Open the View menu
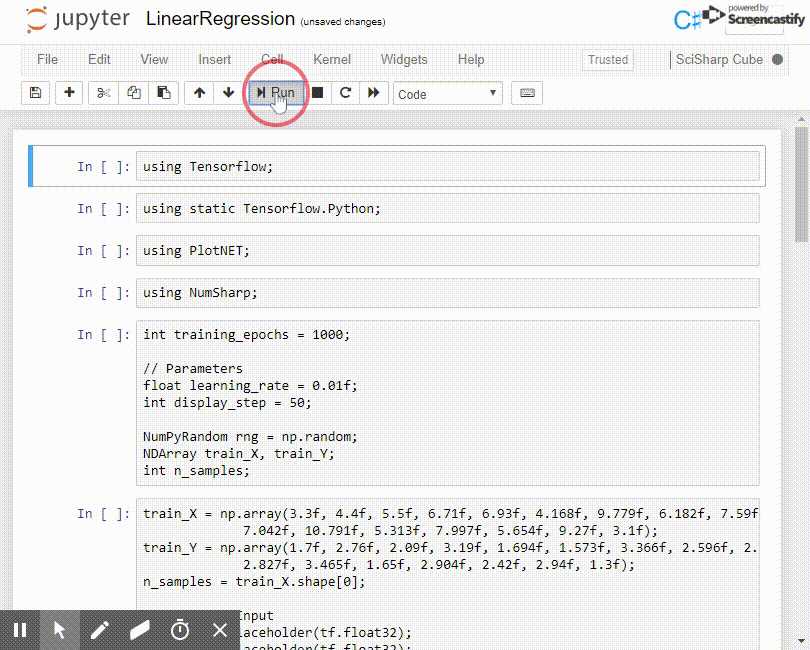Screen dimensions: 810x650 pyautogui.click(x=154, y=59)
